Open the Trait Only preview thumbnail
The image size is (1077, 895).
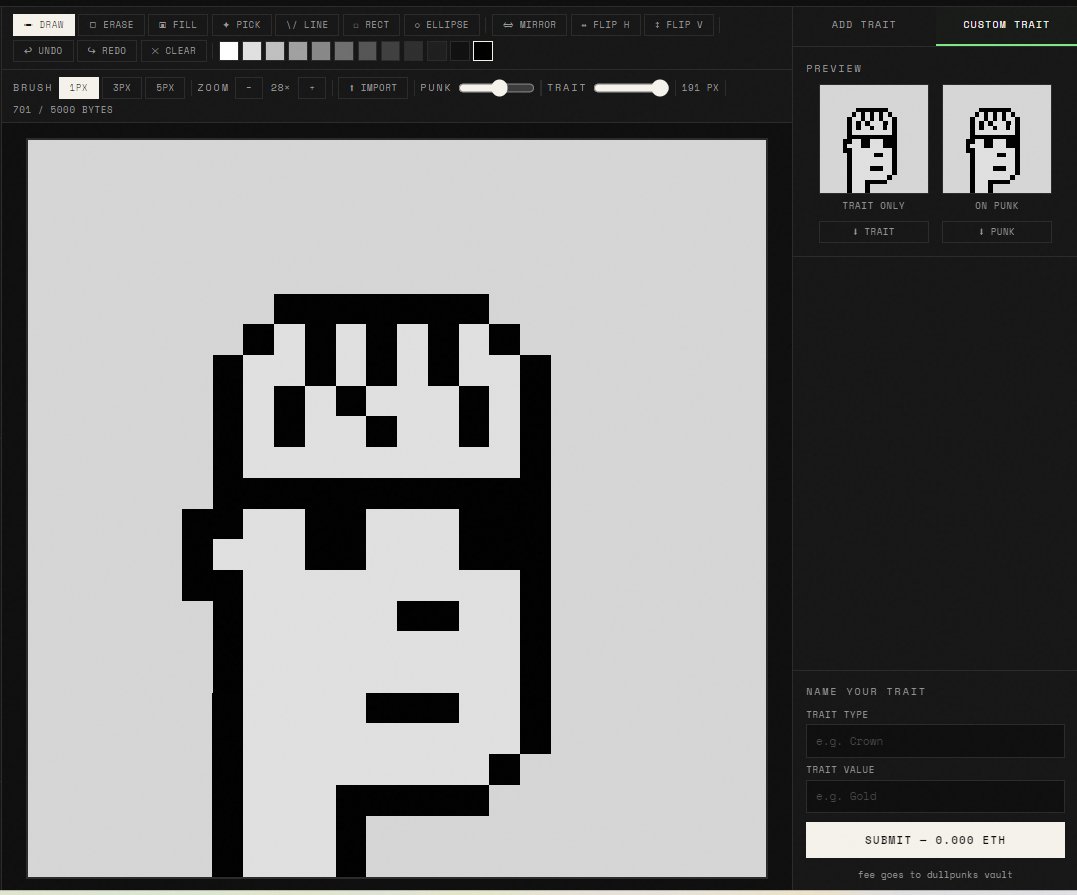(874, 139)
